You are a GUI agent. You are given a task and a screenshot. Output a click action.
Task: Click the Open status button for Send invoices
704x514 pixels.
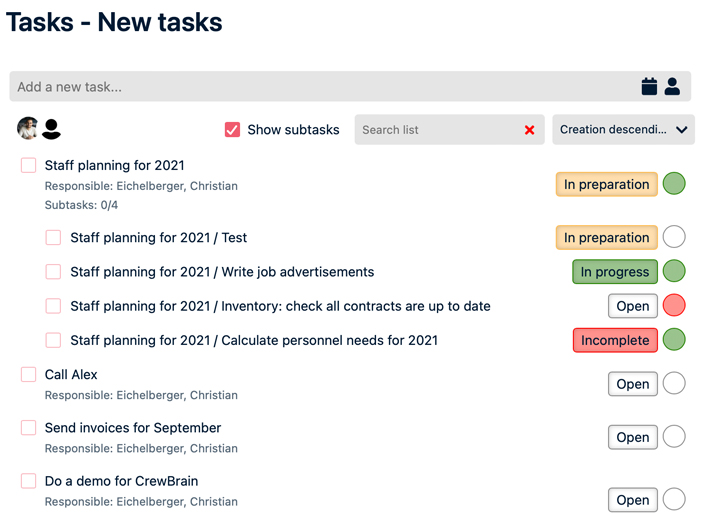click(632, 437)
